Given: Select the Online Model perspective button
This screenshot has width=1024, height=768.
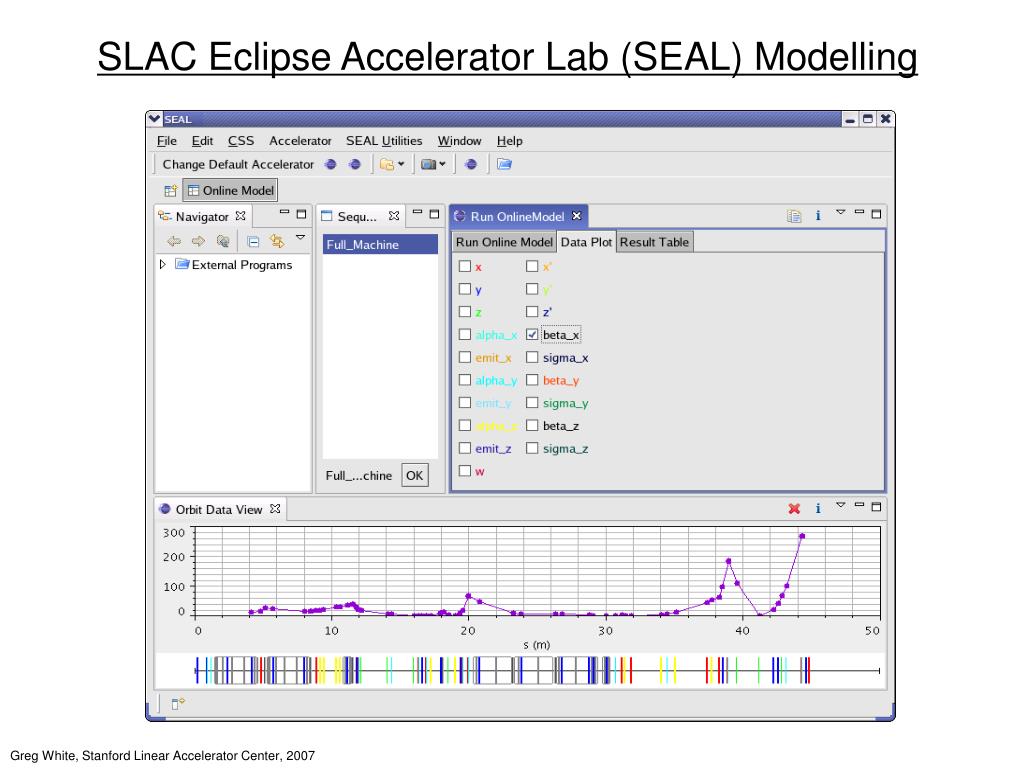Looking at the screenshot, I should [230, 191].
